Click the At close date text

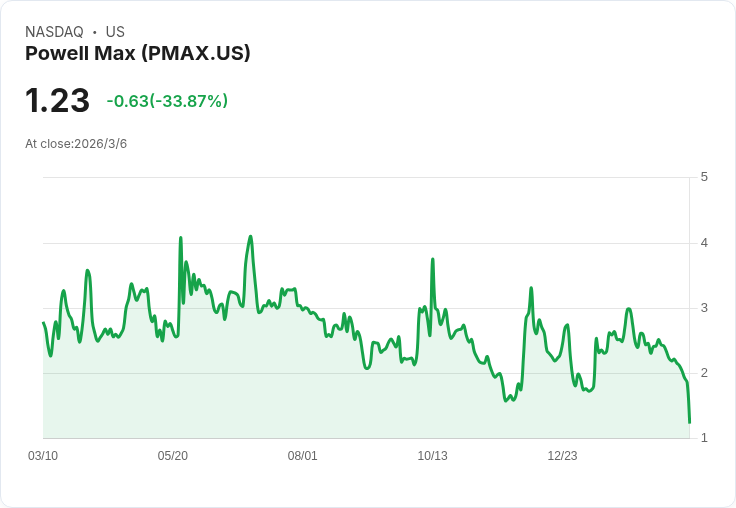[x=76, y=144]
